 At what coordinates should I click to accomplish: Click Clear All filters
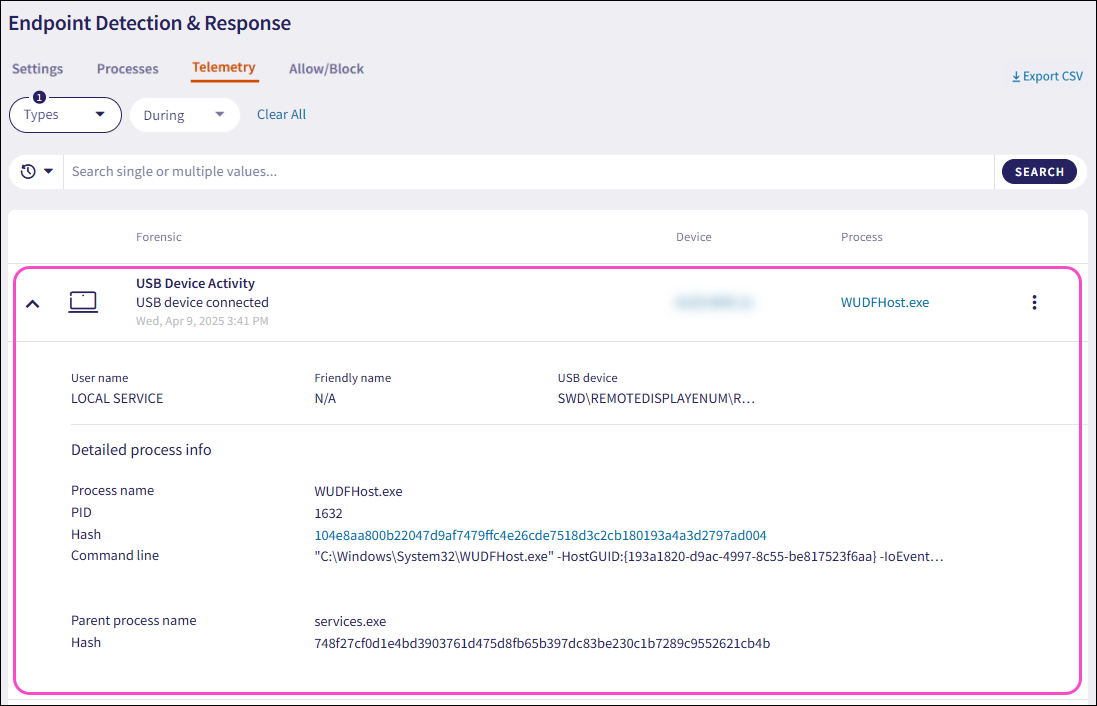(x=281, y=115)
